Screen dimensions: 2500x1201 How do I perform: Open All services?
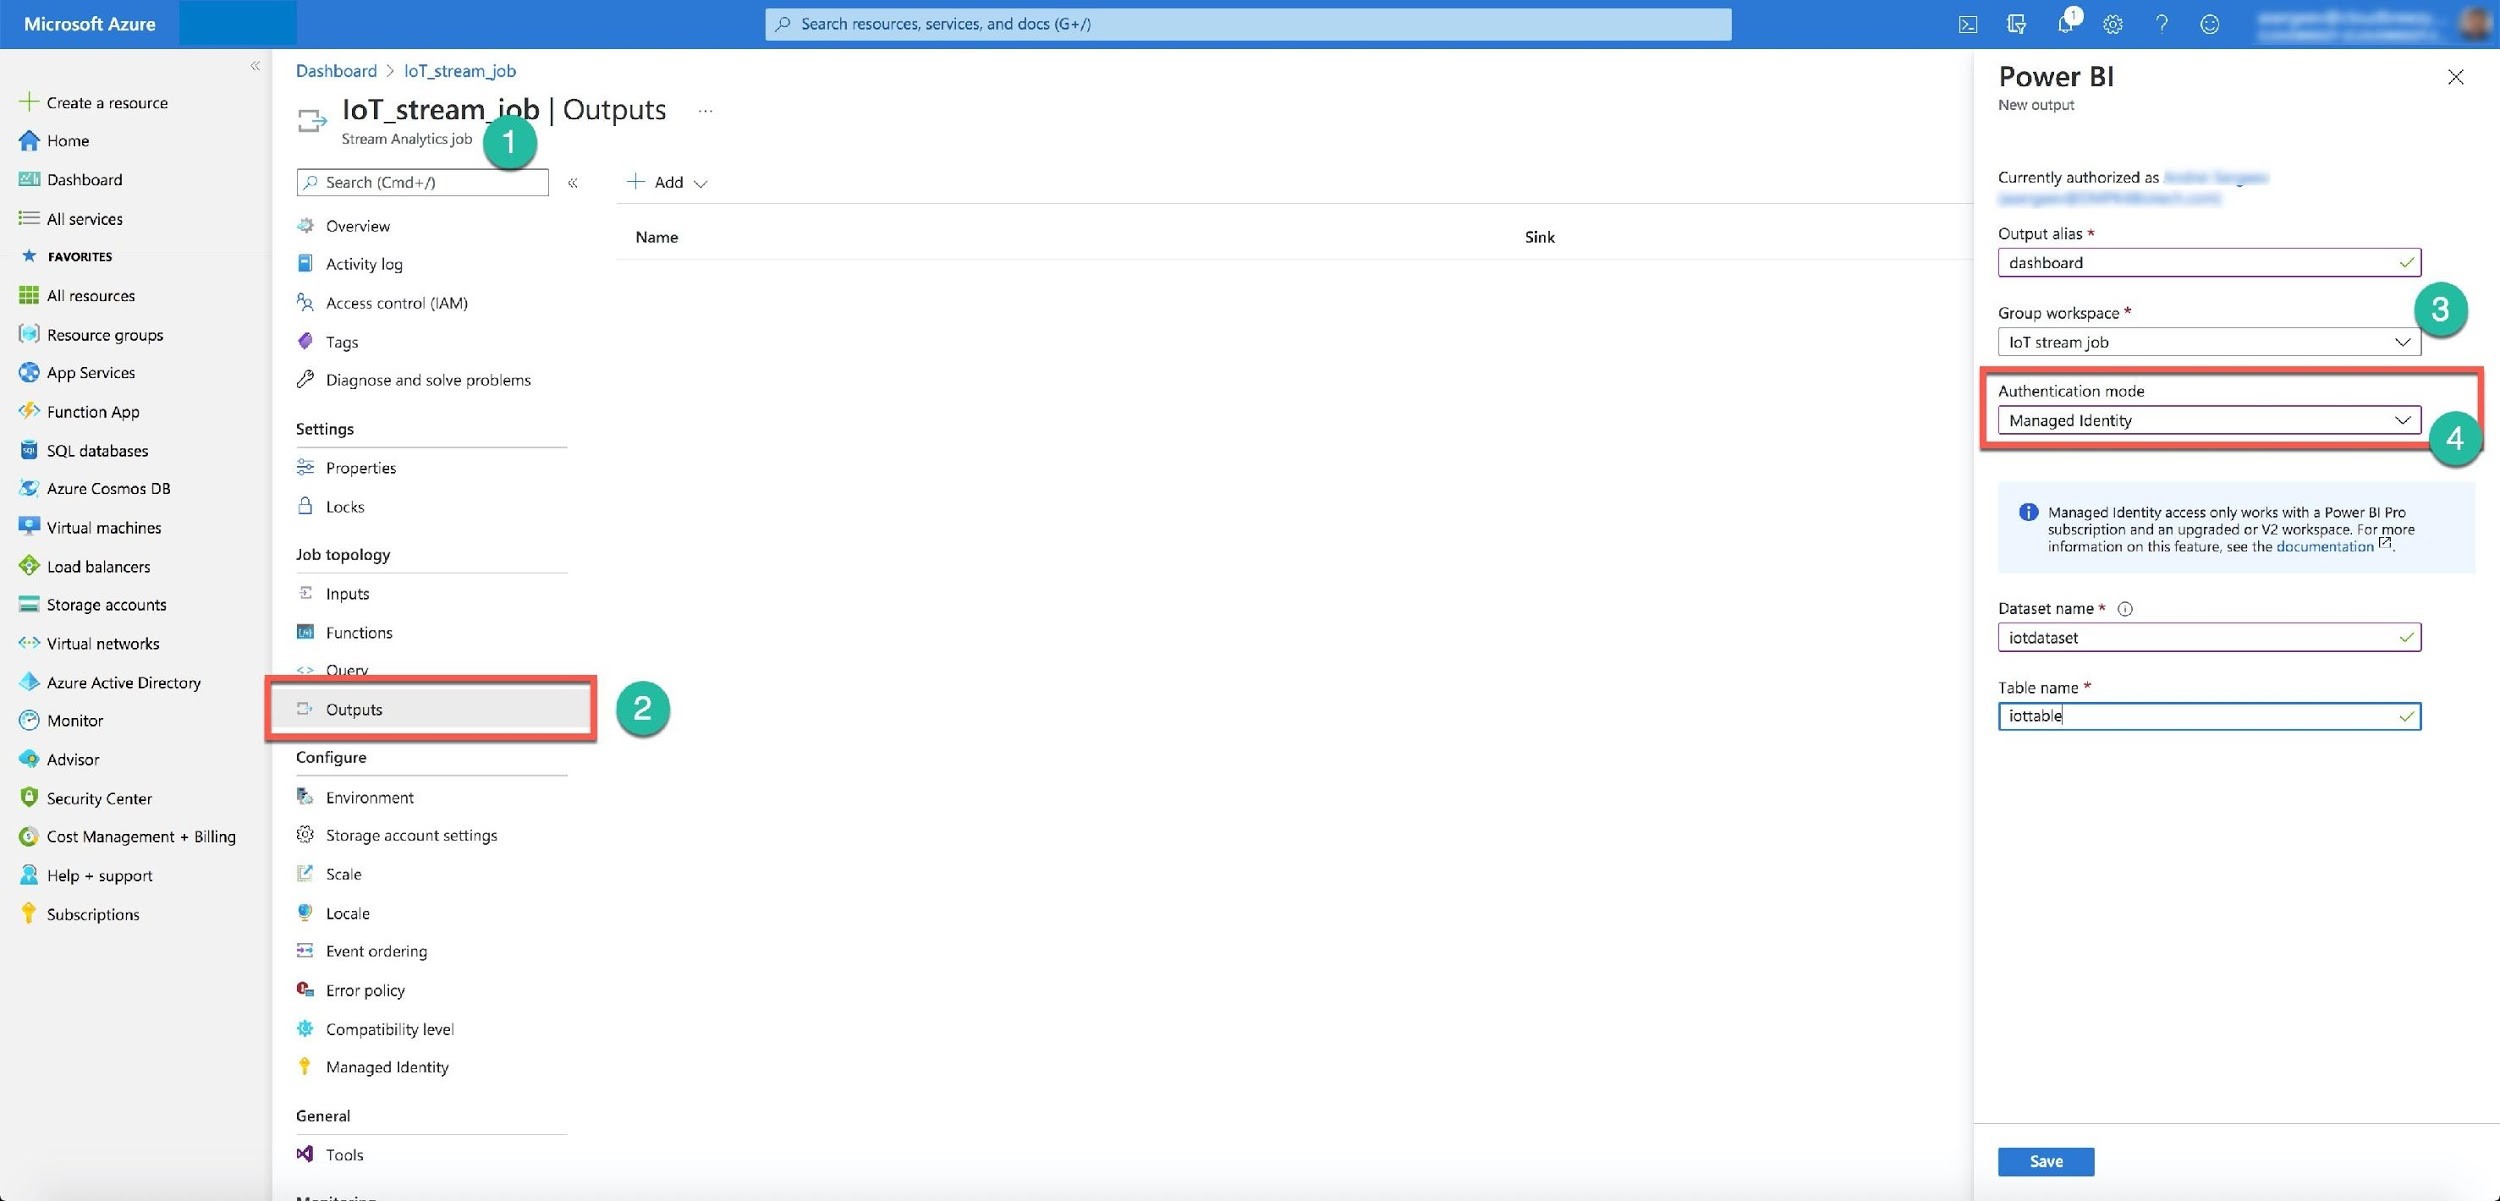(x=70, y=219)
